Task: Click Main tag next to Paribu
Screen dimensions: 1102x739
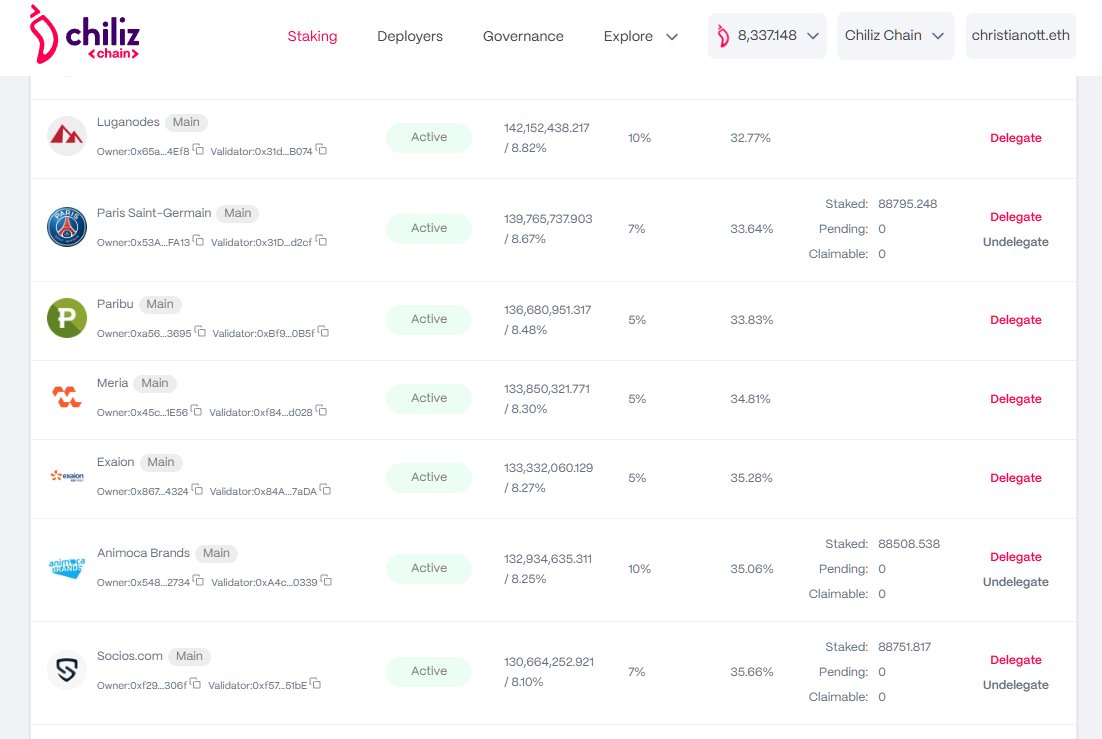Action: click(x=160, y=304)
